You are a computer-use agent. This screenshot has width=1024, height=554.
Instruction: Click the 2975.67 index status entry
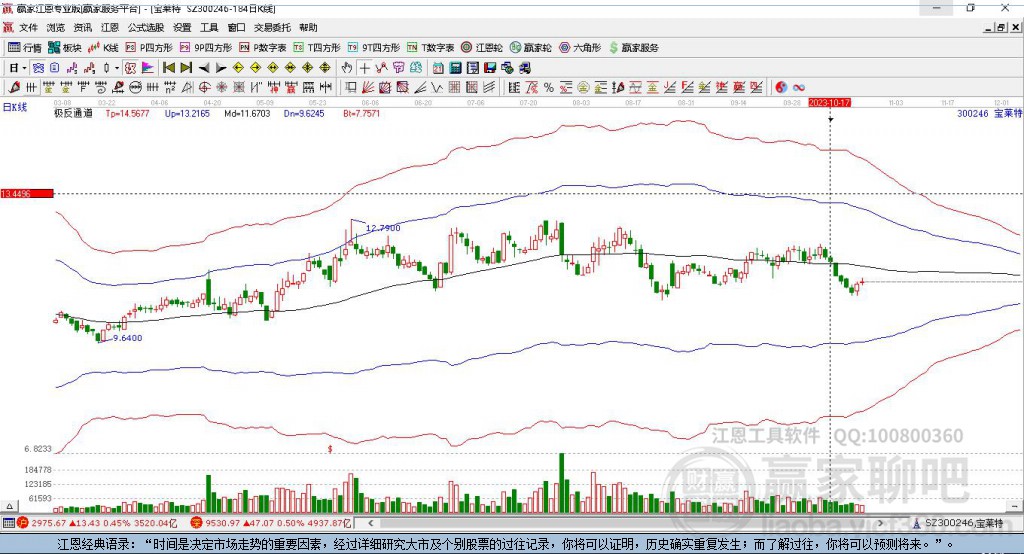[x=97, y=523]
